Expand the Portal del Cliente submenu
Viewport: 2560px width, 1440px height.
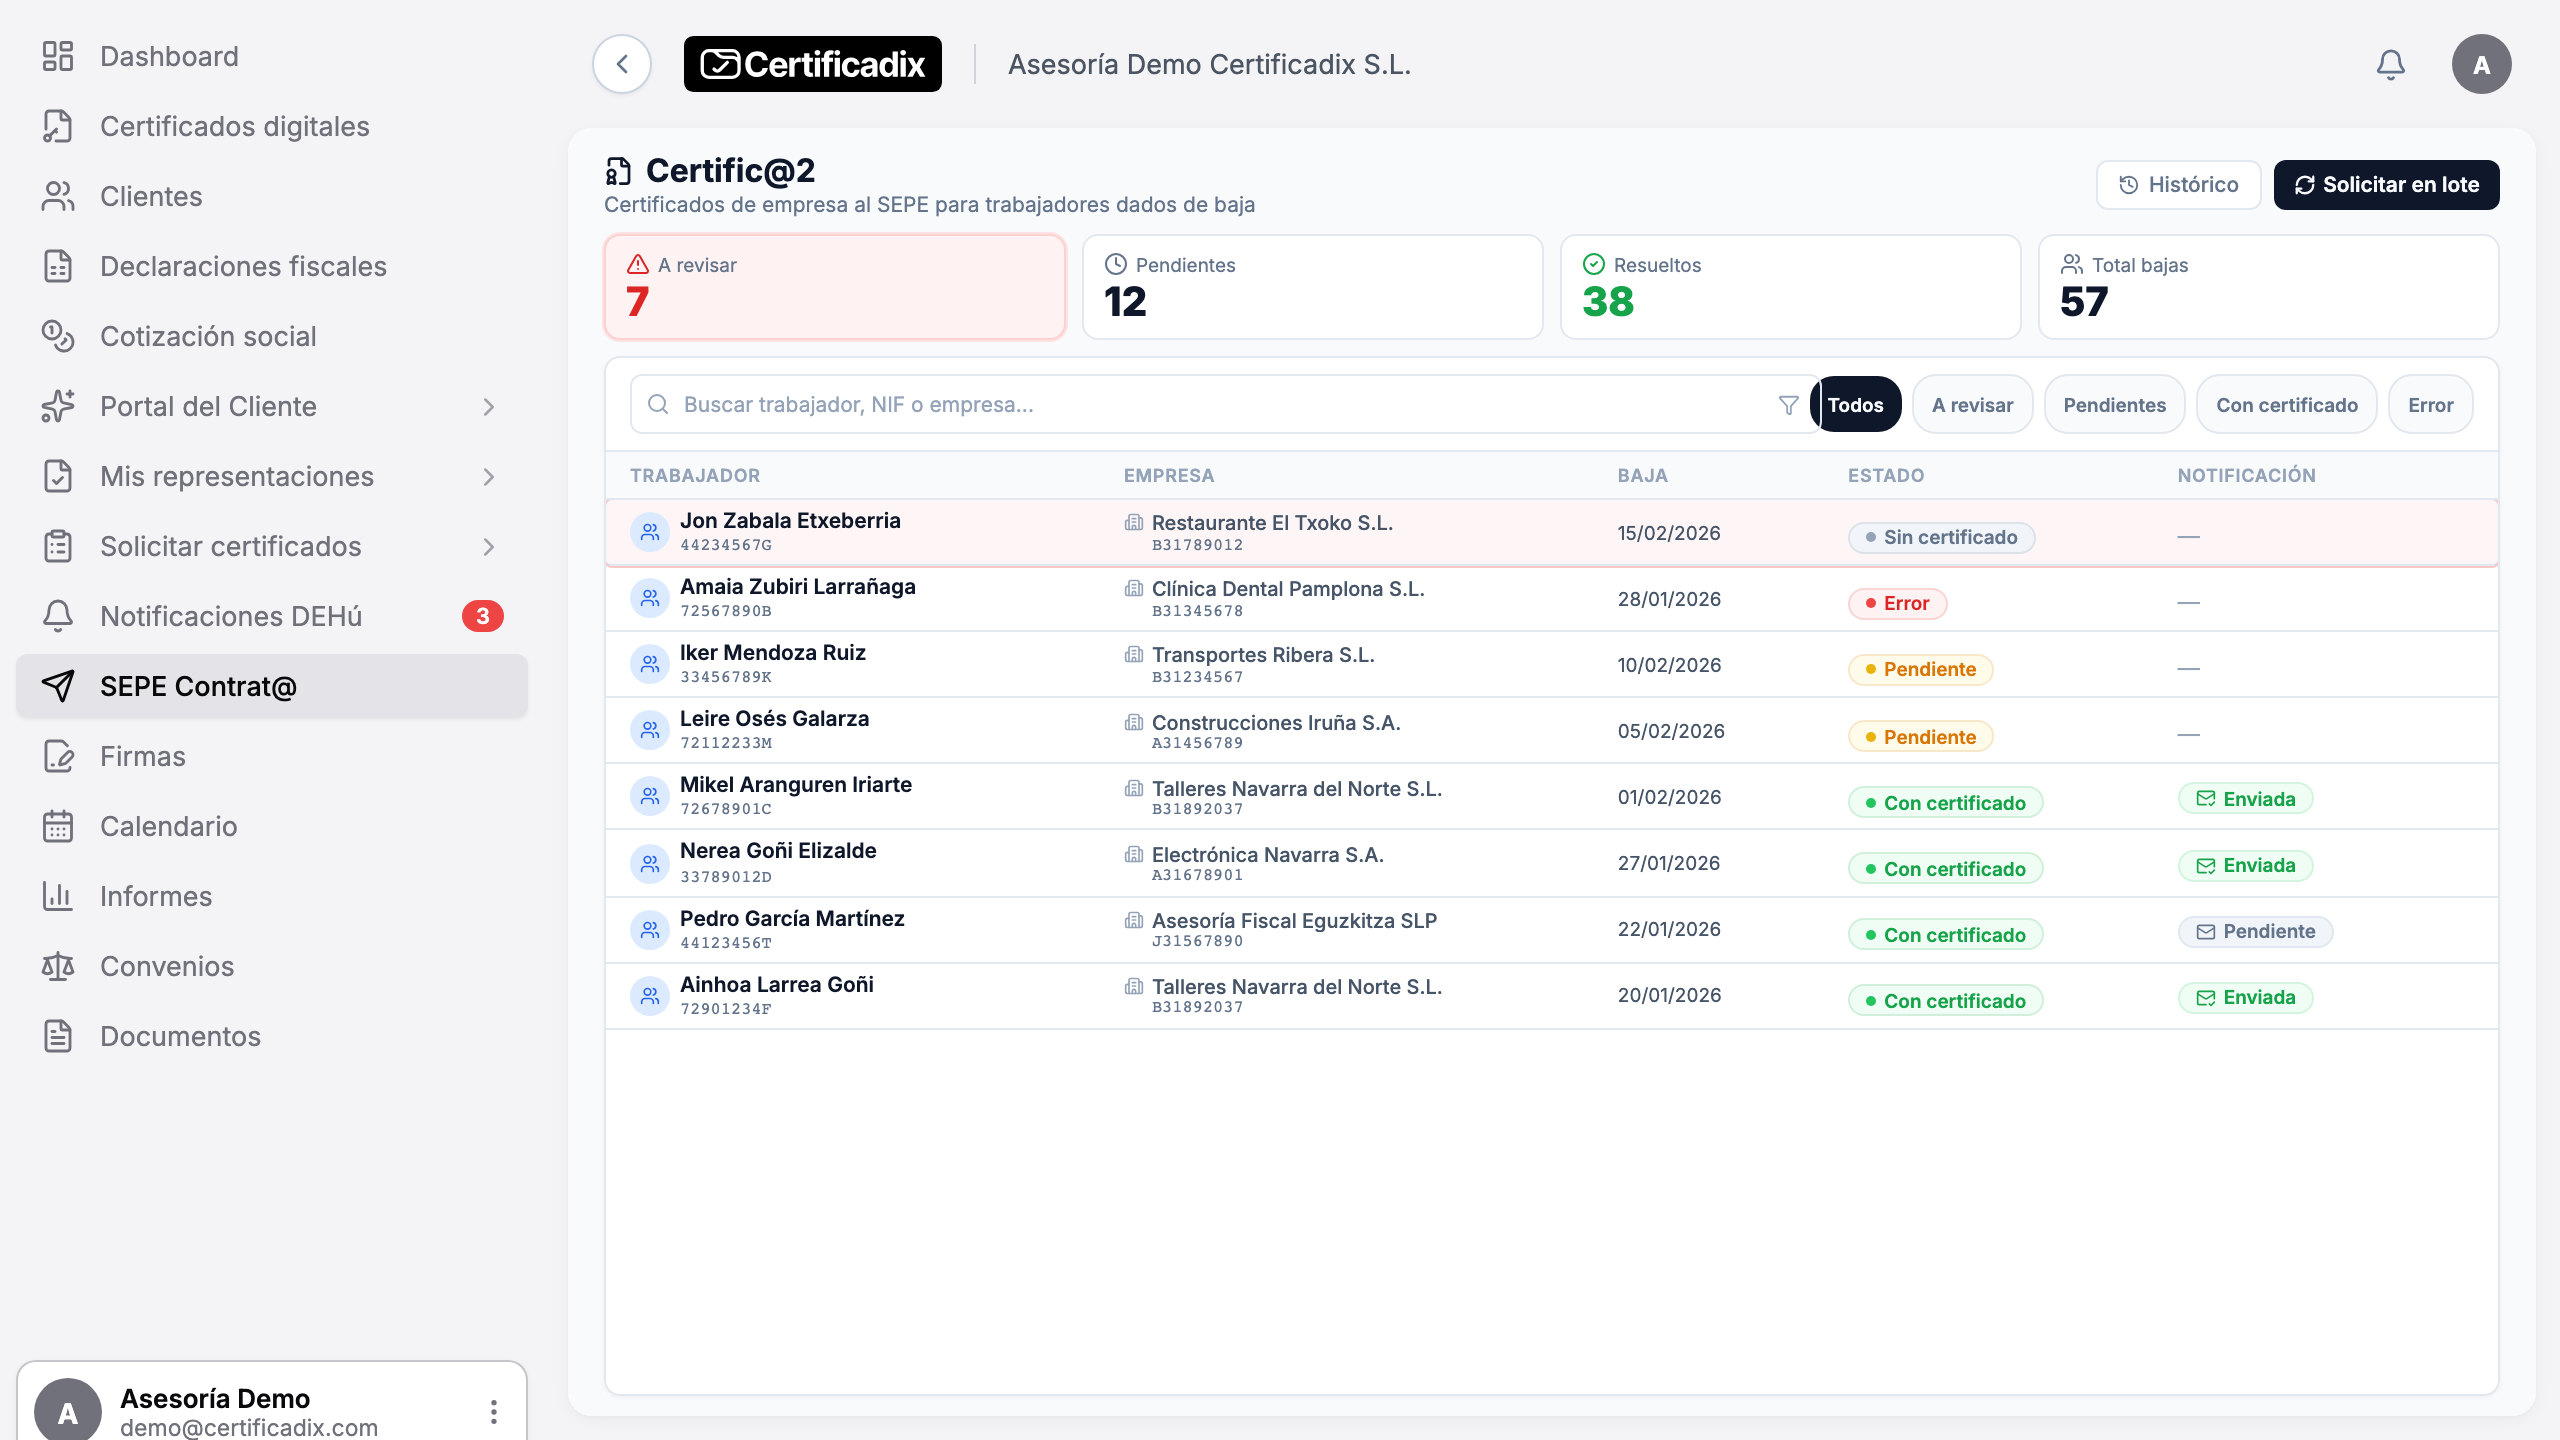point(489,406)
